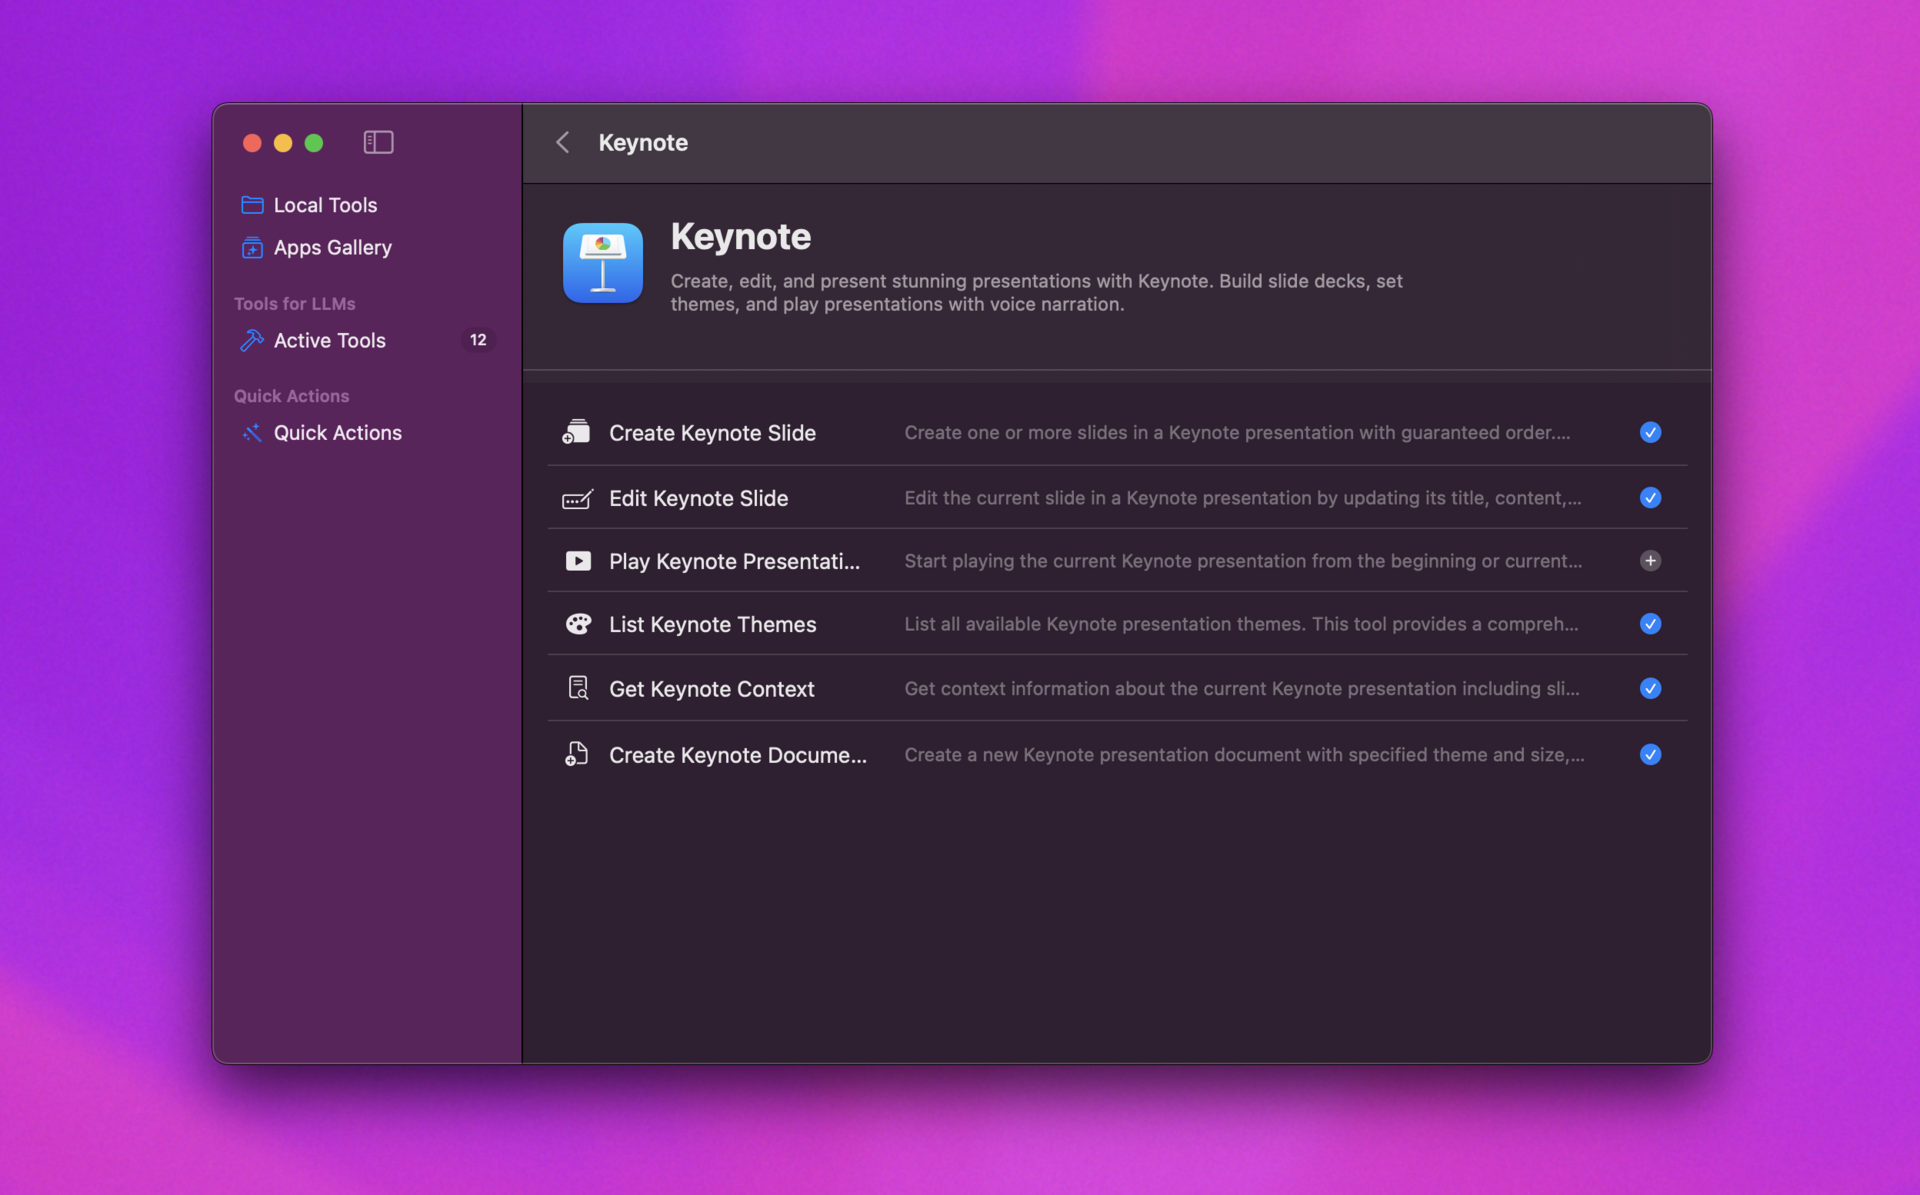The image size is (1920, 1195).
Task: Click the Apps Gallery icon in sidebar
Action: pyautogui.click(x=252, y=247)
